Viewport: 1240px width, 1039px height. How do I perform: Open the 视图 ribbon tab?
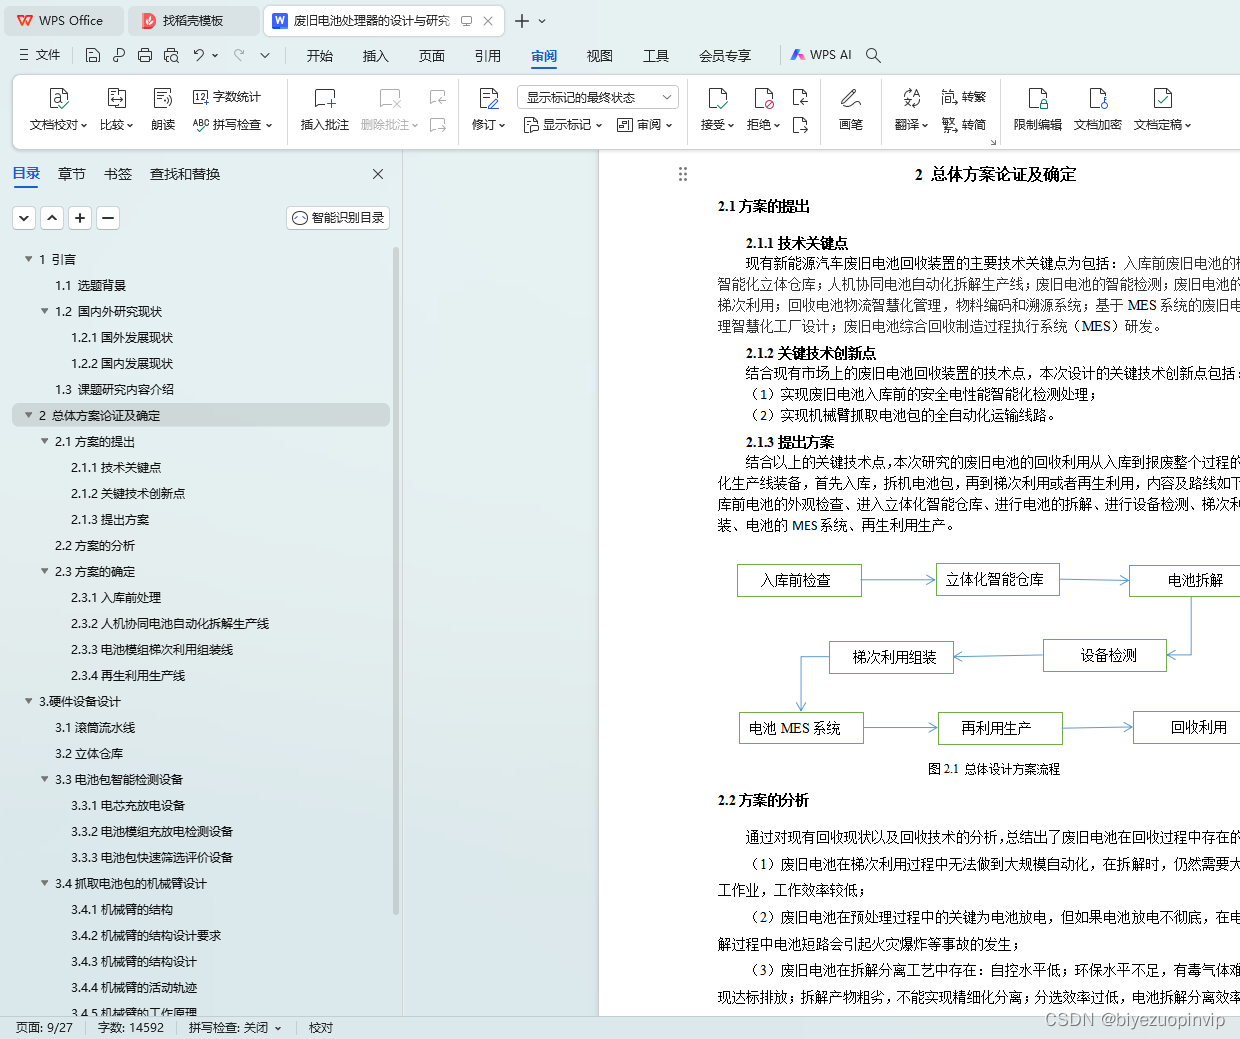(600, 56)
